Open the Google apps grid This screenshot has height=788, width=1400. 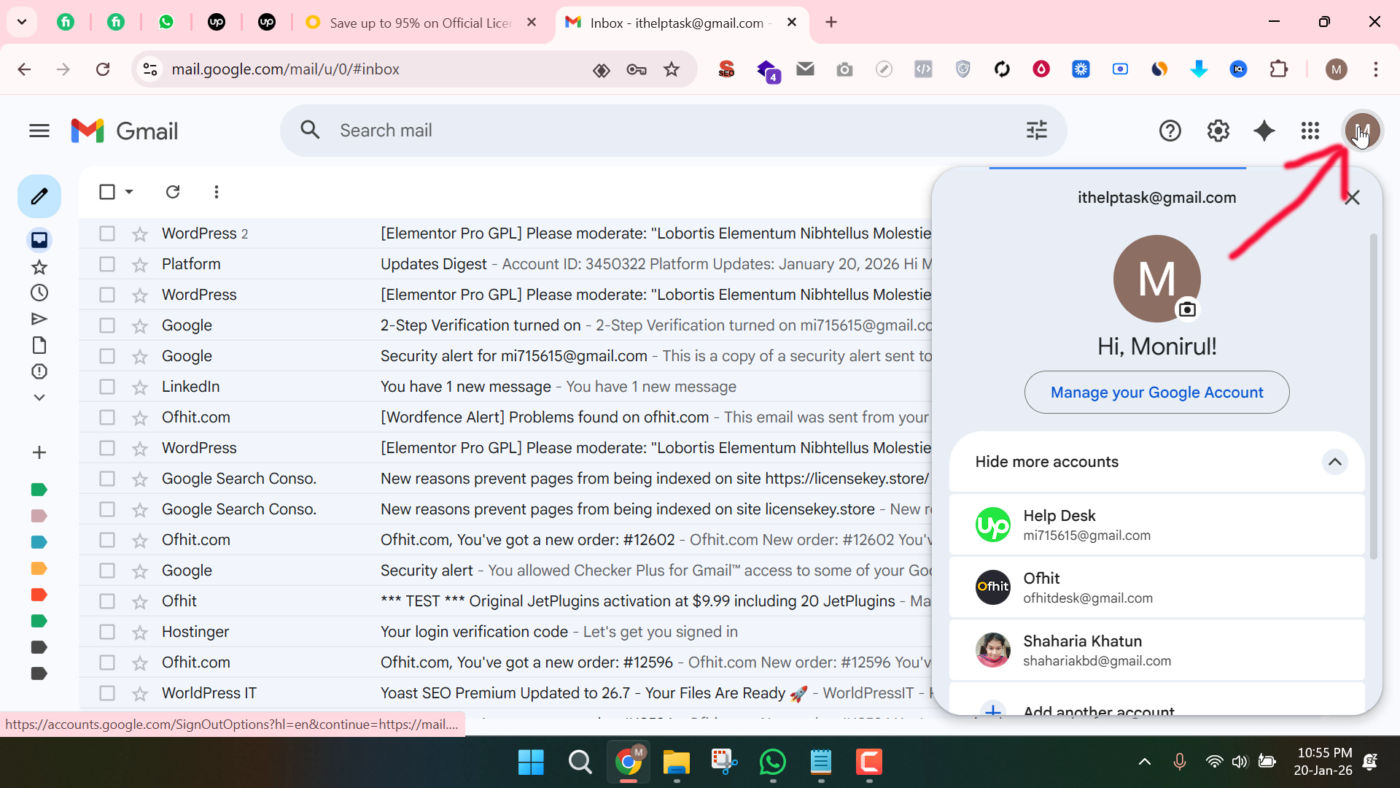[x=1309, y=130]
